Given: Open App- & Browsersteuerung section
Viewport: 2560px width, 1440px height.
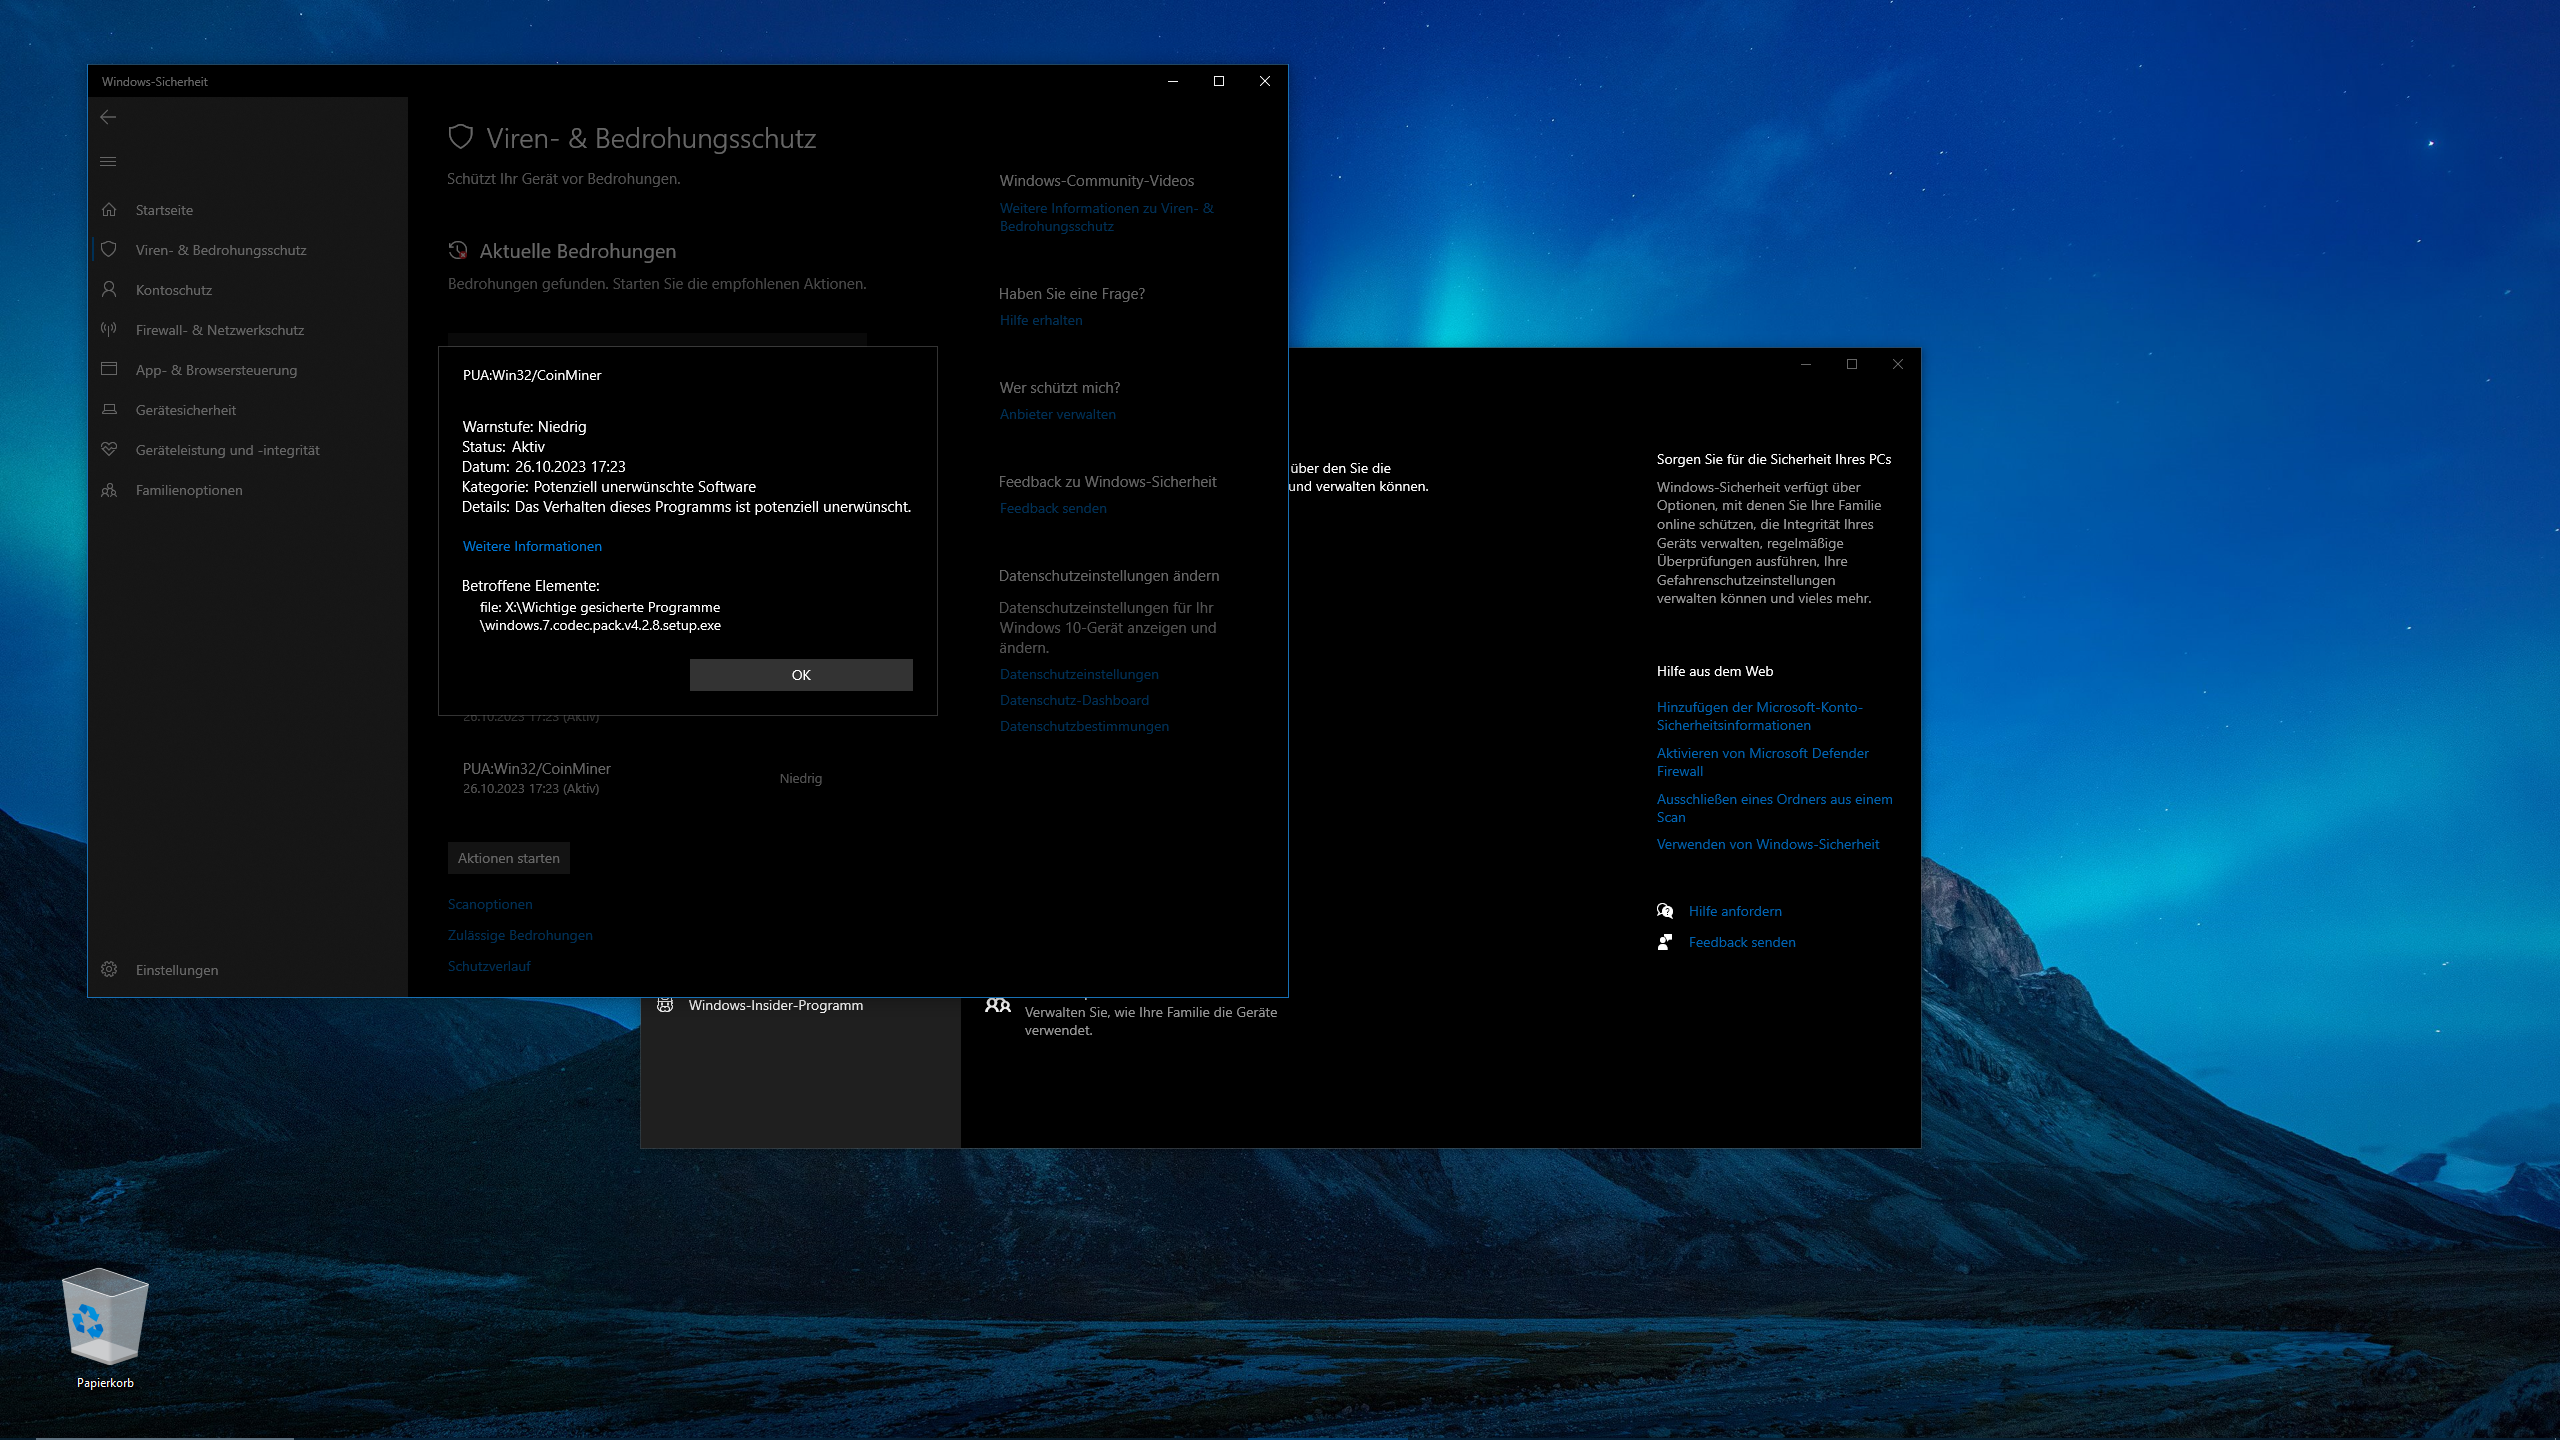Looking at the screenshot, I should pyautogui.click(x=110, y=369).
